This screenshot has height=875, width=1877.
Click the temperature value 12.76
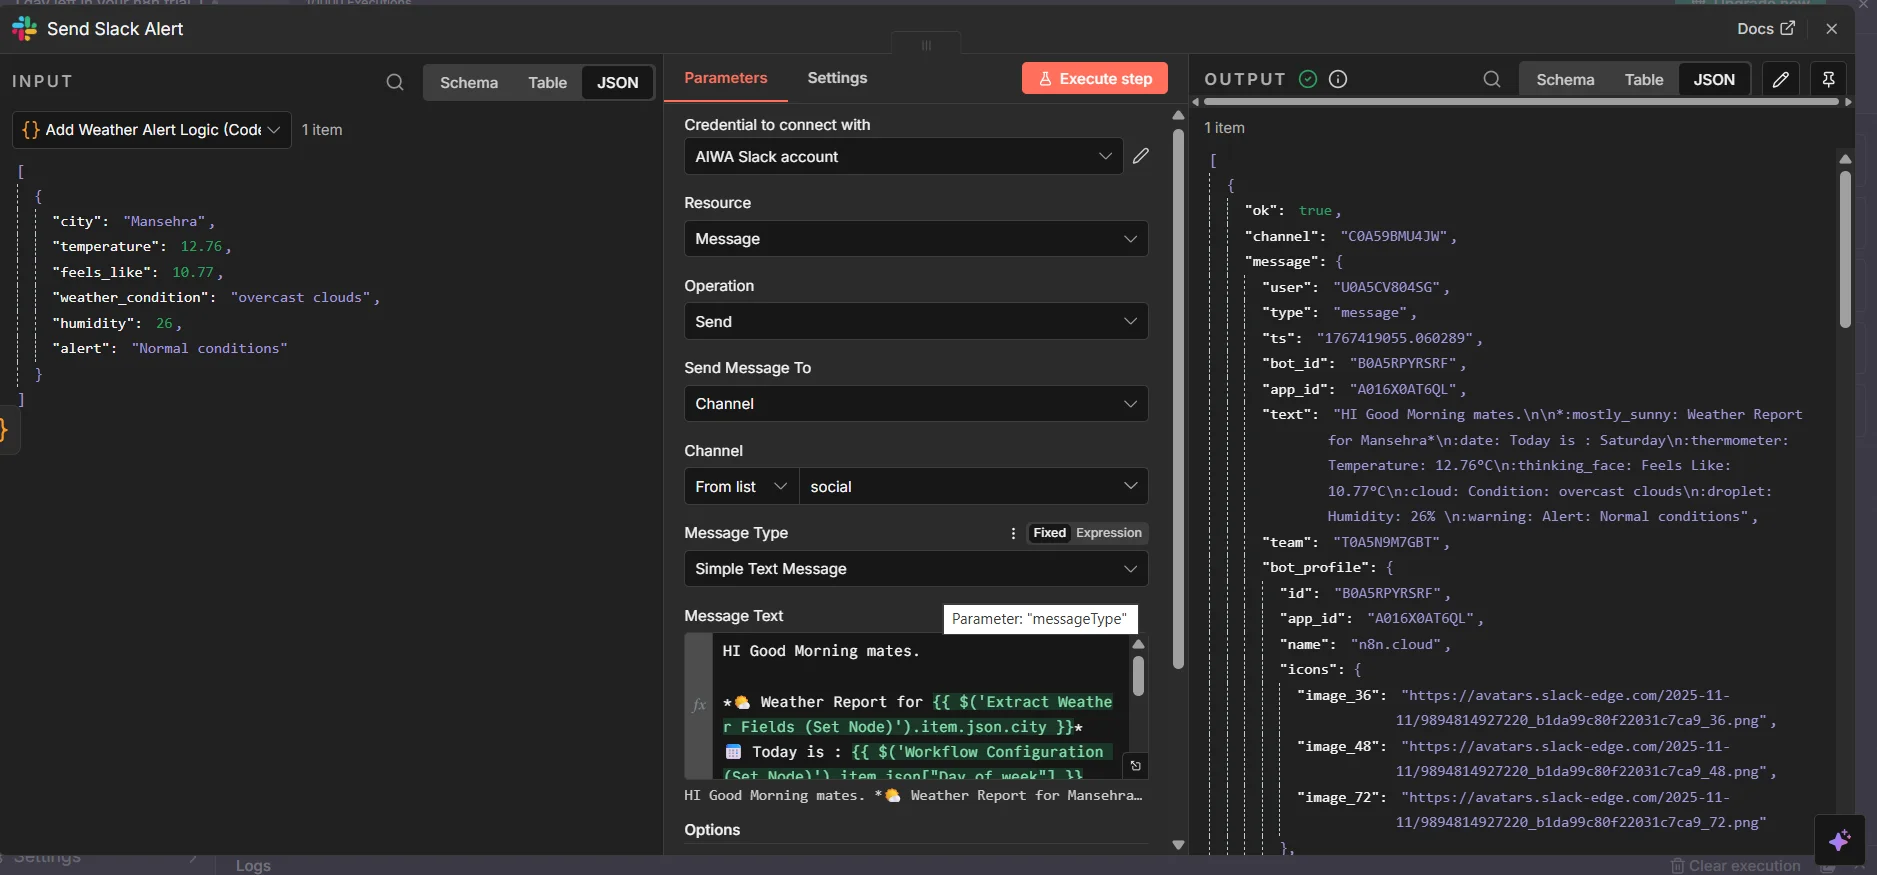coord(201,246)
